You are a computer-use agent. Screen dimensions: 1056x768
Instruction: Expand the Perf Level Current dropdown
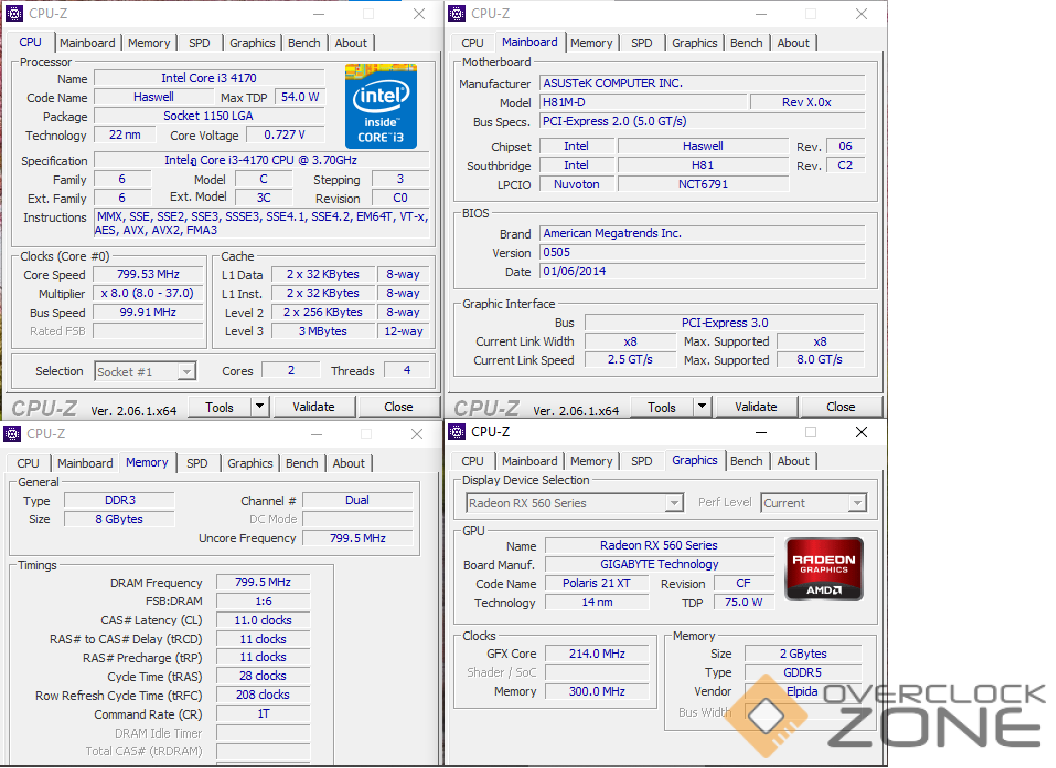[x=857, y=503]
